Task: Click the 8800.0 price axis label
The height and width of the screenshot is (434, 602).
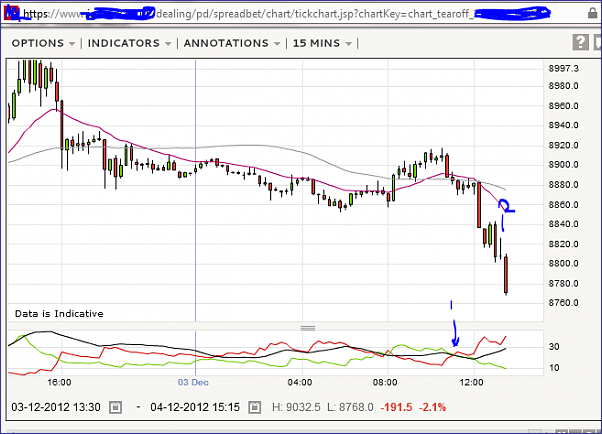Action: 564,263
